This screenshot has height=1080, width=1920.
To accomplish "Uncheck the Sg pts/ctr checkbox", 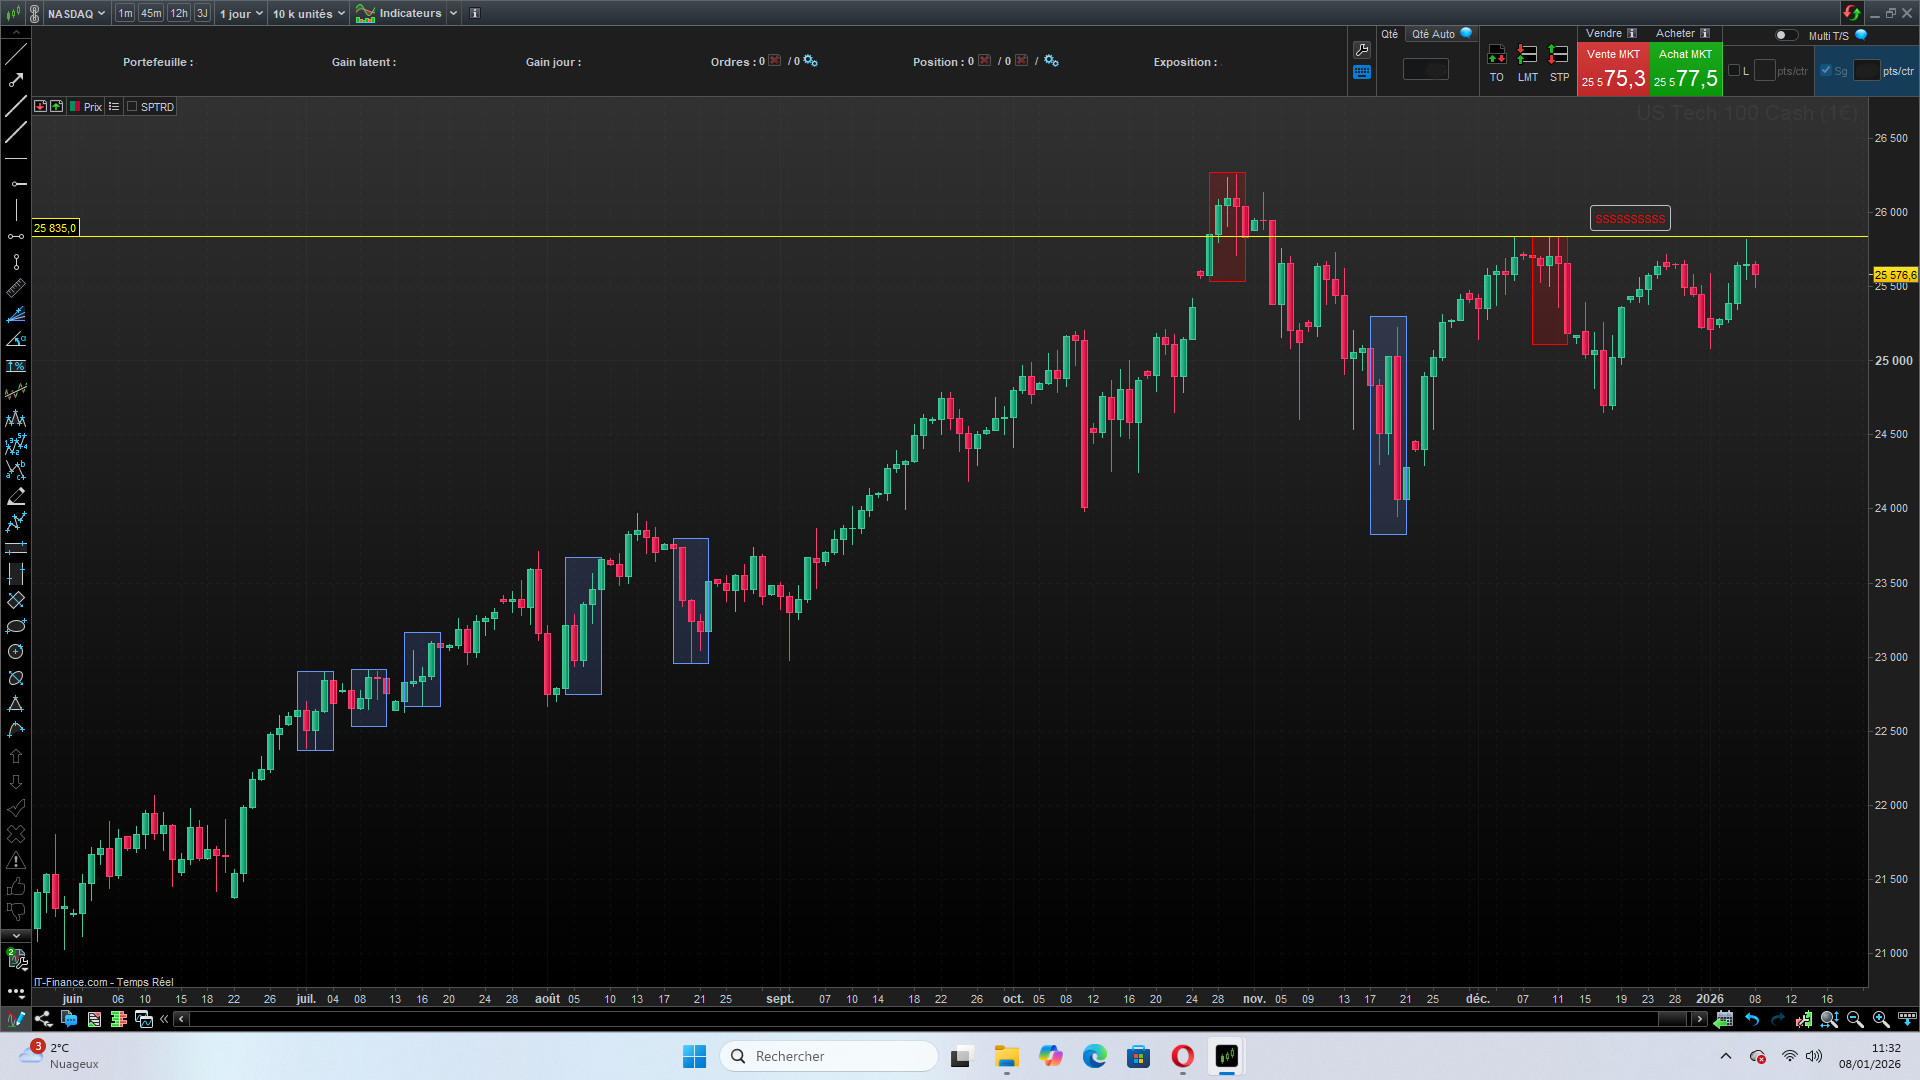I will coord(1826,70).
